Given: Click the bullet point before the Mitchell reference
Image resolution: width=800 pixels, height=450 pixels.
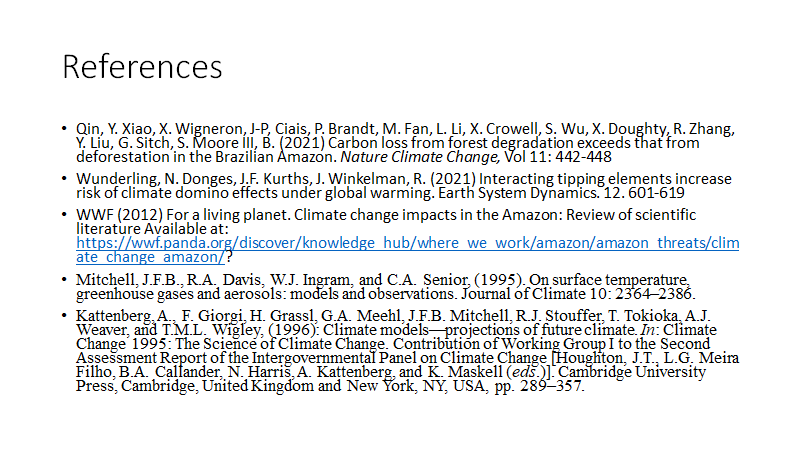Looking at the screenshot, I should 64,281.
